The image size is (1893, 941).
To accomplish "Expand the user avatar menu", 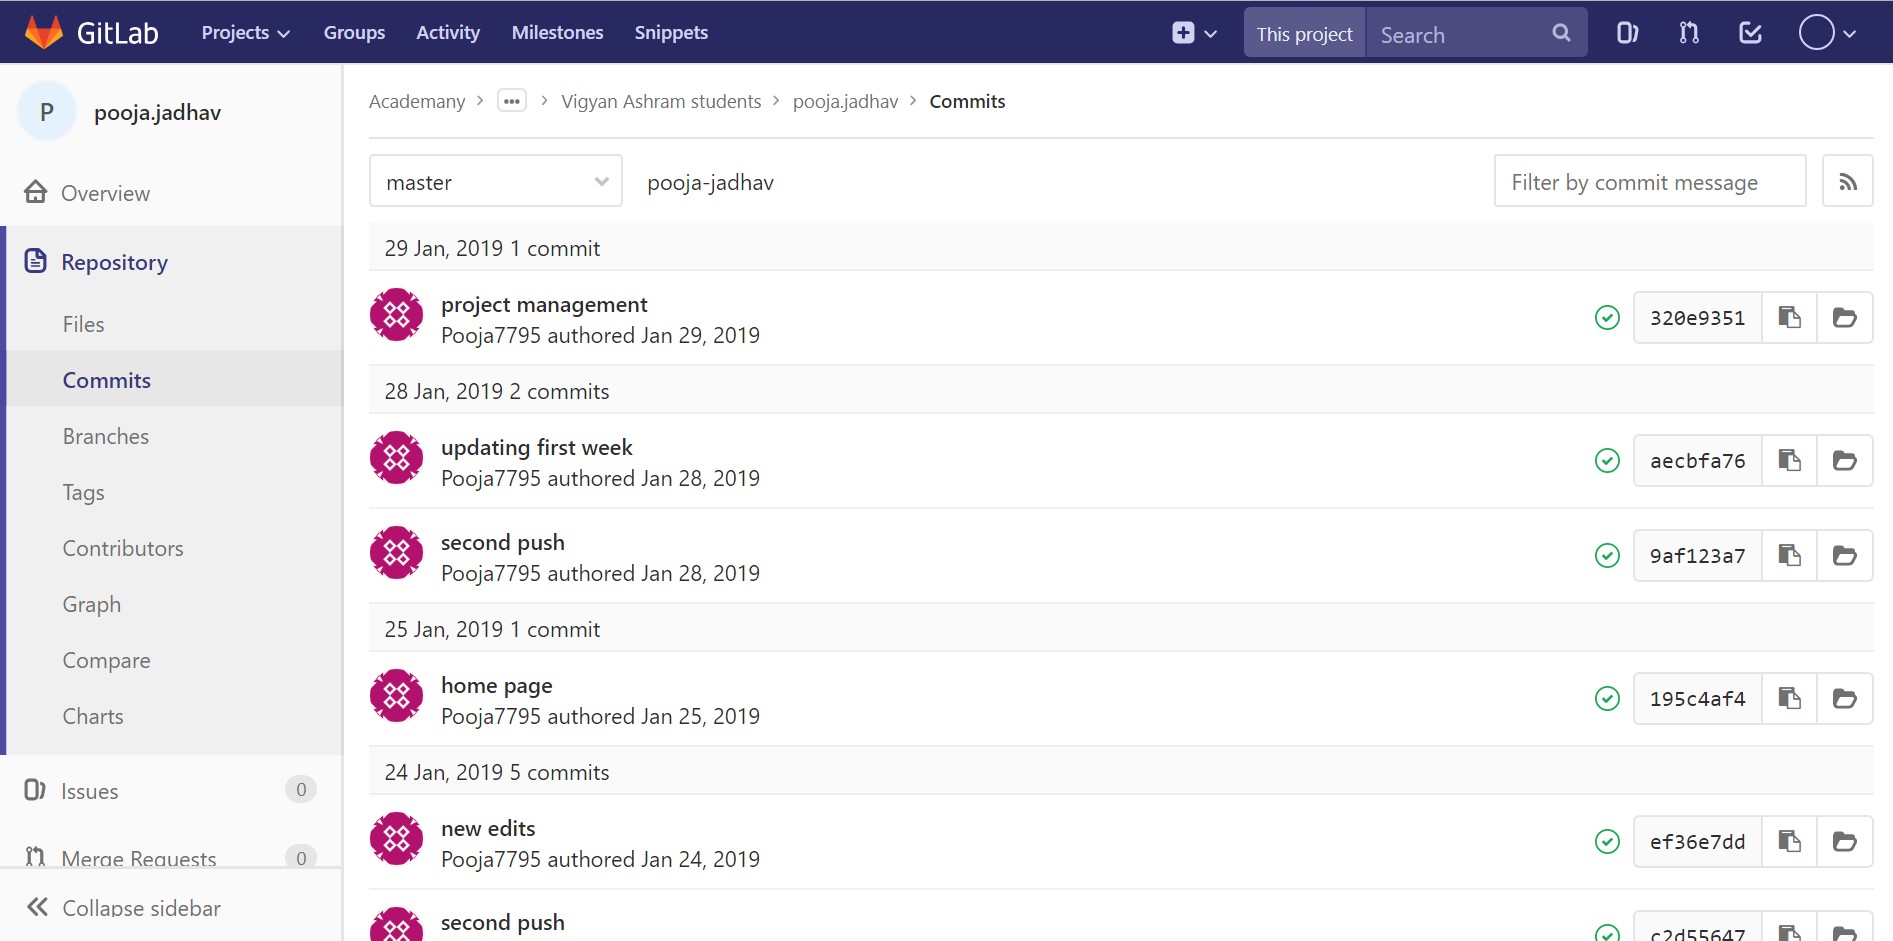I will pos(1827,33).
